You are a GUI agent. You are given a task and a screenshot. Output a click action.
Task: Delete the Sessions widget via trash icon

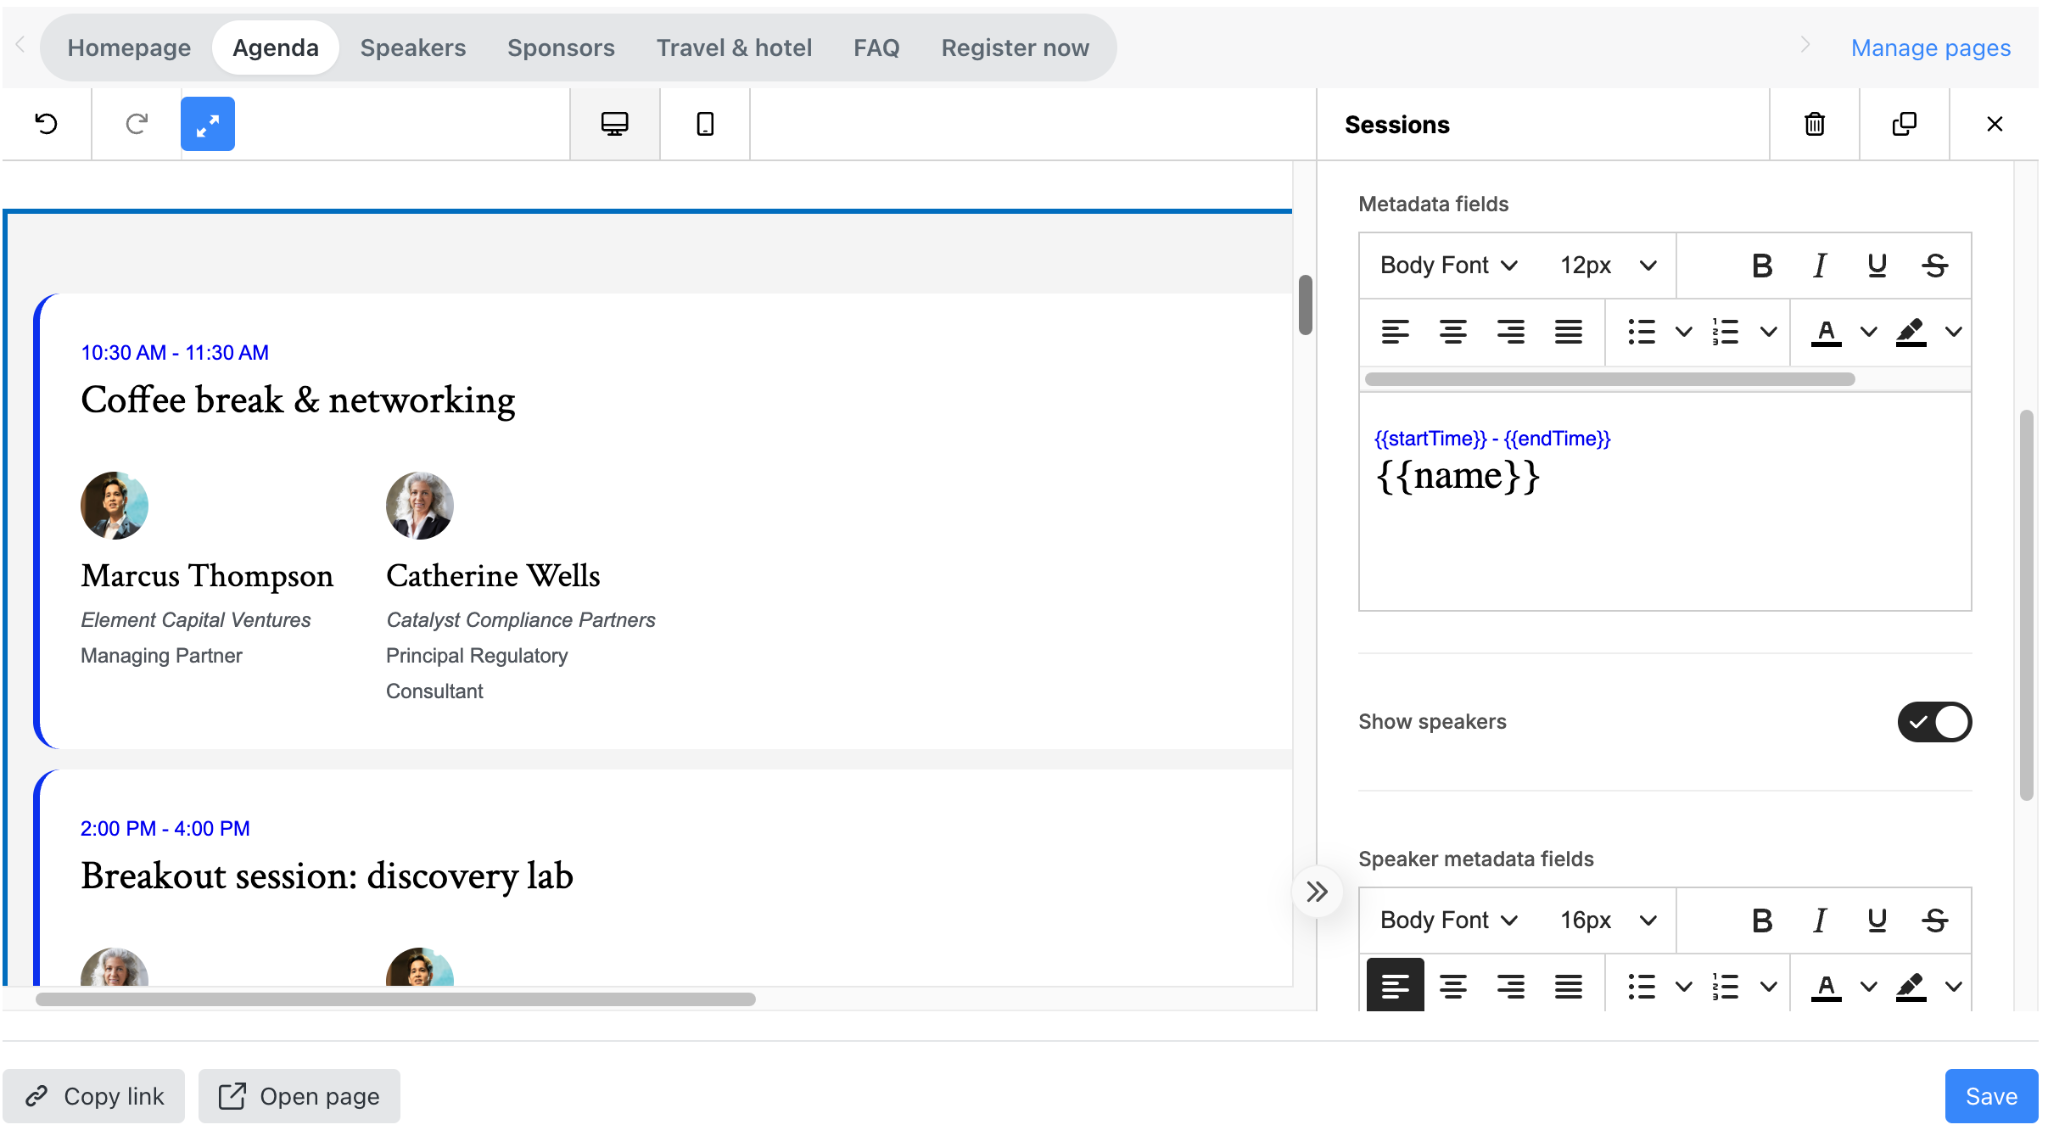coord(1815,124)
